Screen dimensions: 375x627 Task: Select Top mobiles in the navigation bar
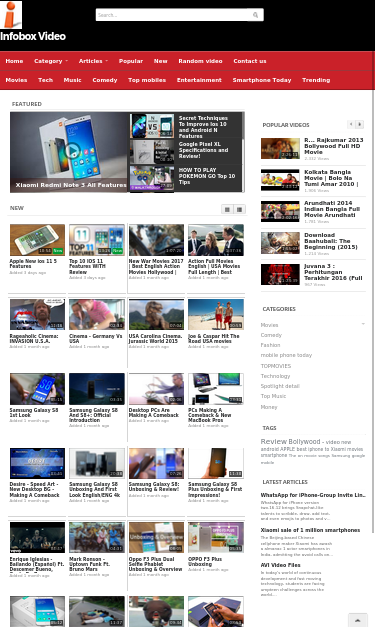click(x=147, y=80)
